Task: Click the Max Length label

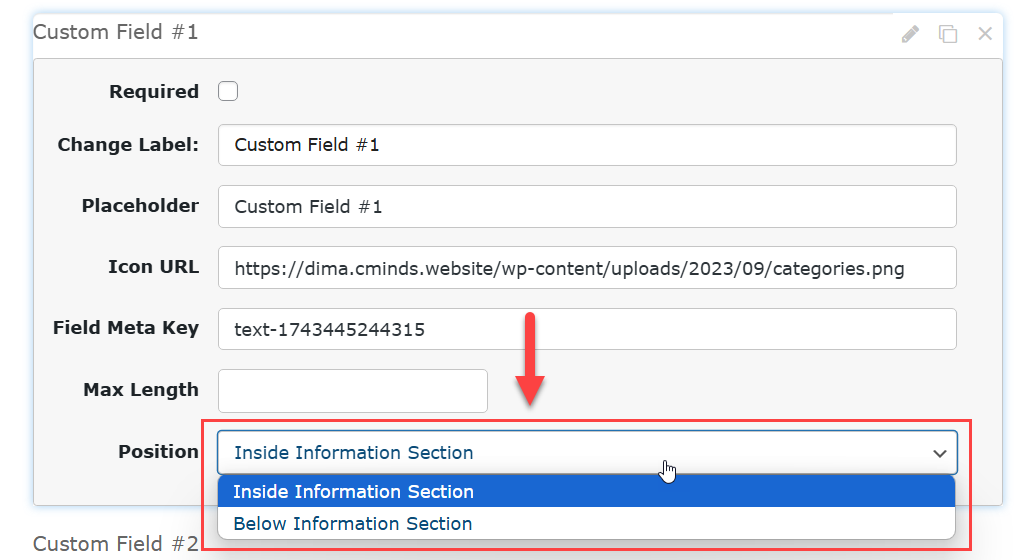Action: click(141, 390)
